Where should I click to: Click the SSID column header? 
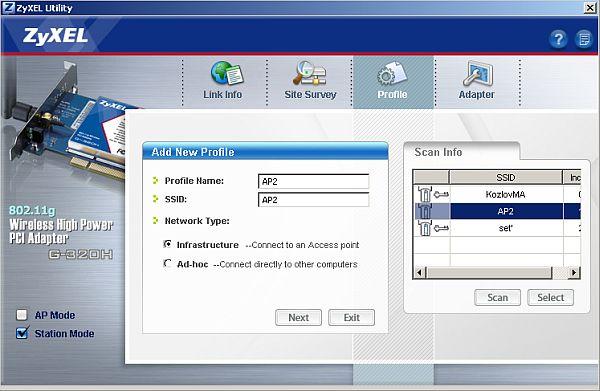pyautogui.click(x=506, y=178)
